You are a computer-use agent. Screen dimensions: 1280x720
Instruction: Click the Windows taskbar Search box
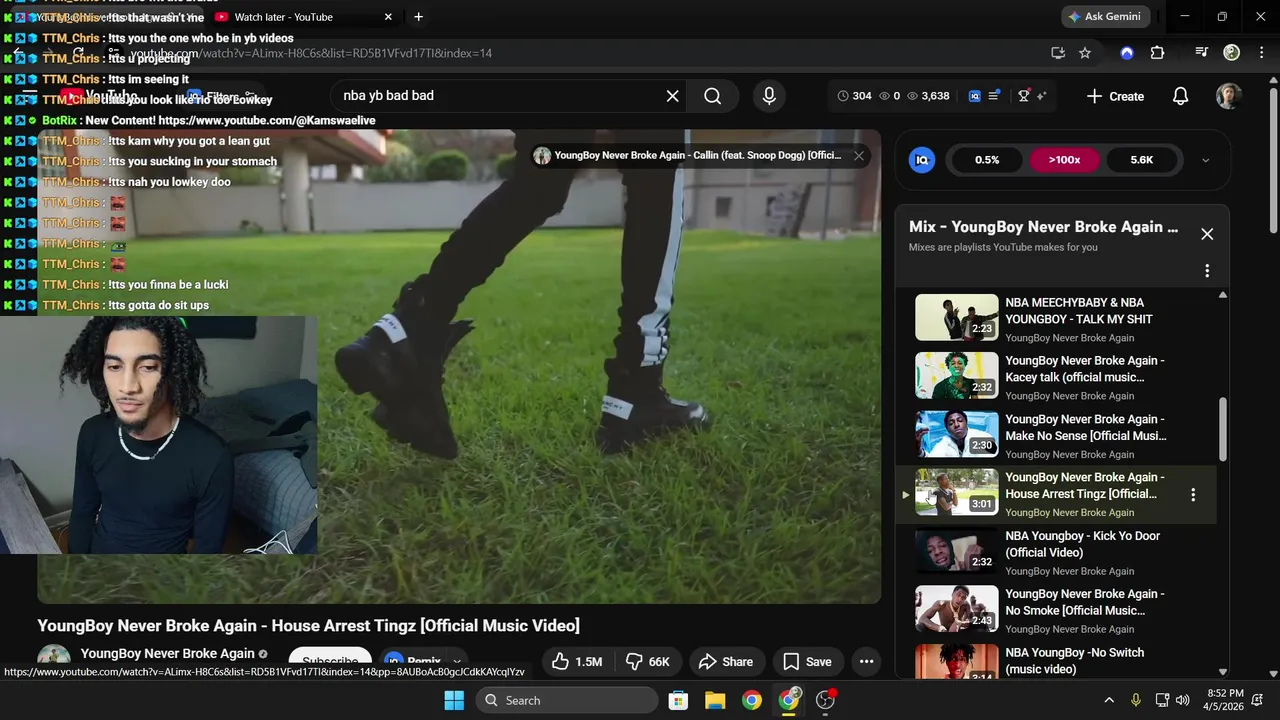565,700
